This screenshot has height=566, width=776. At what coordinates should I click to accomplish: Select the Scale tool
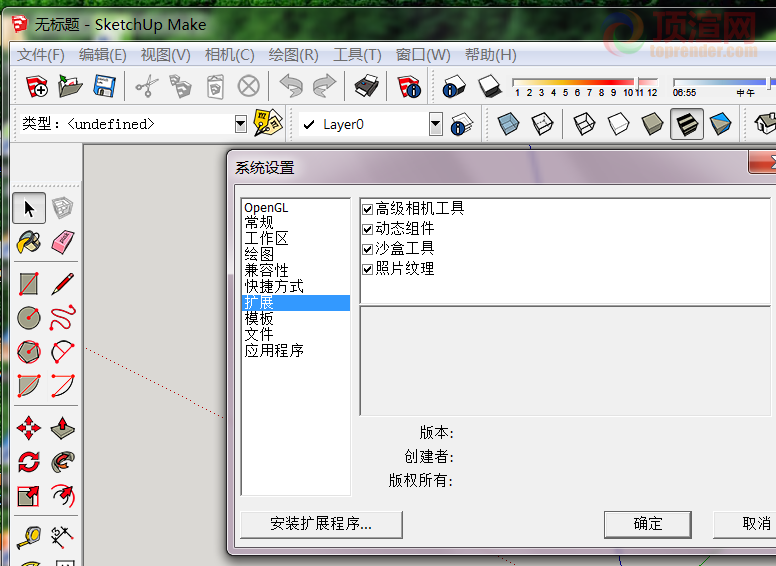[x=29, y=496]
